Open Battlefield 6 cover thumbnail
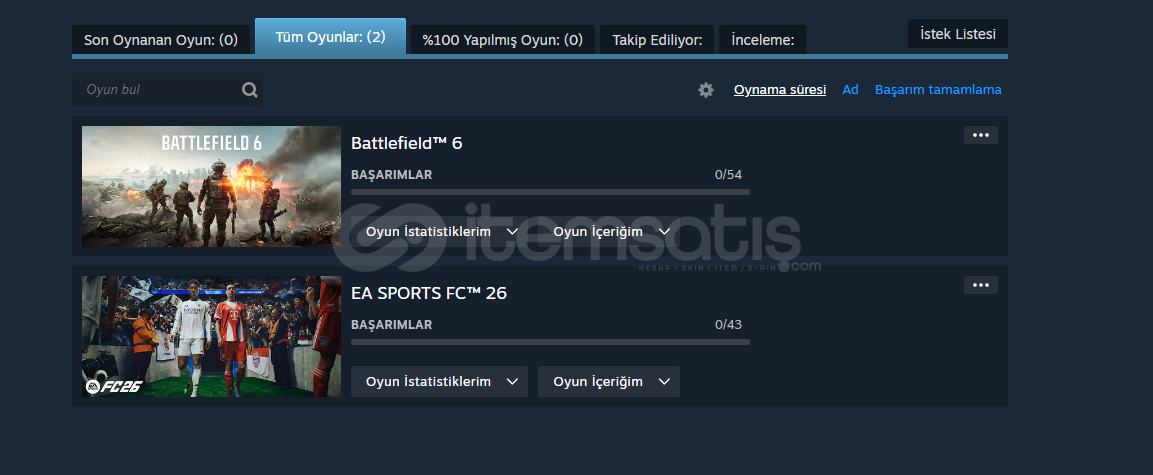1153x475 pixels. [x=211, y=187]
